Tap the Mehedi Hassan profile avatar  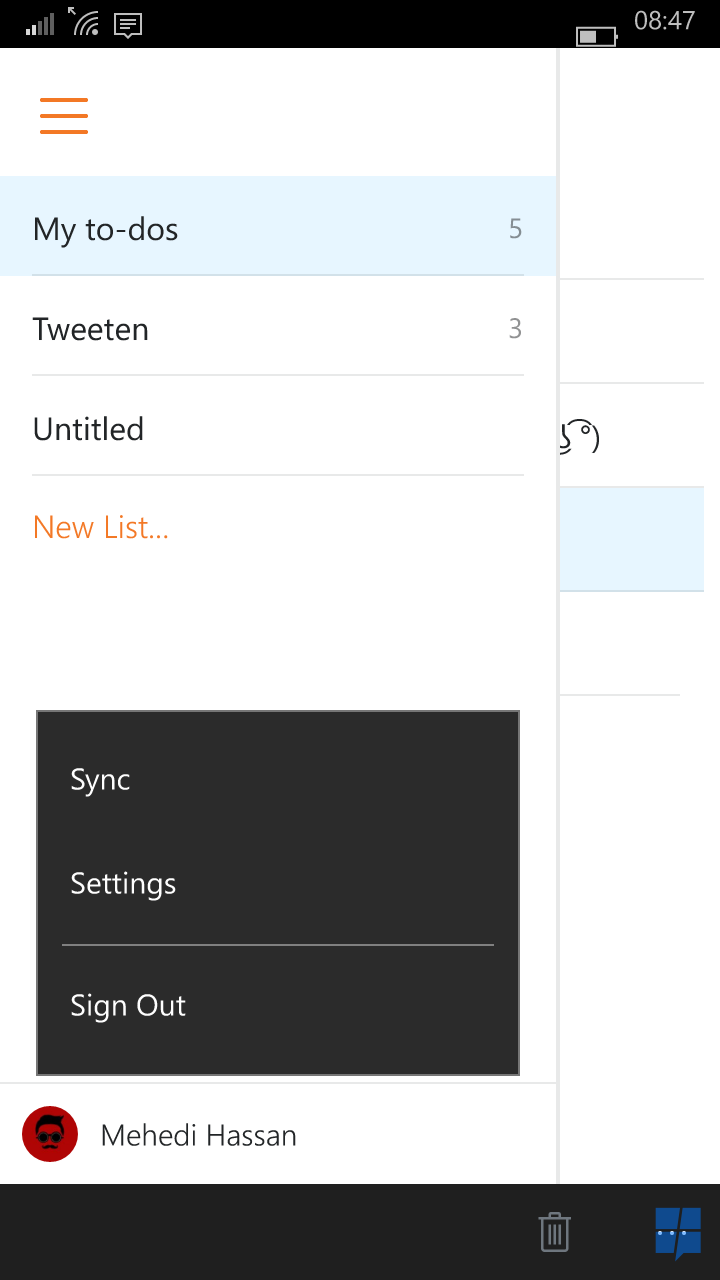coord(50,1134)
